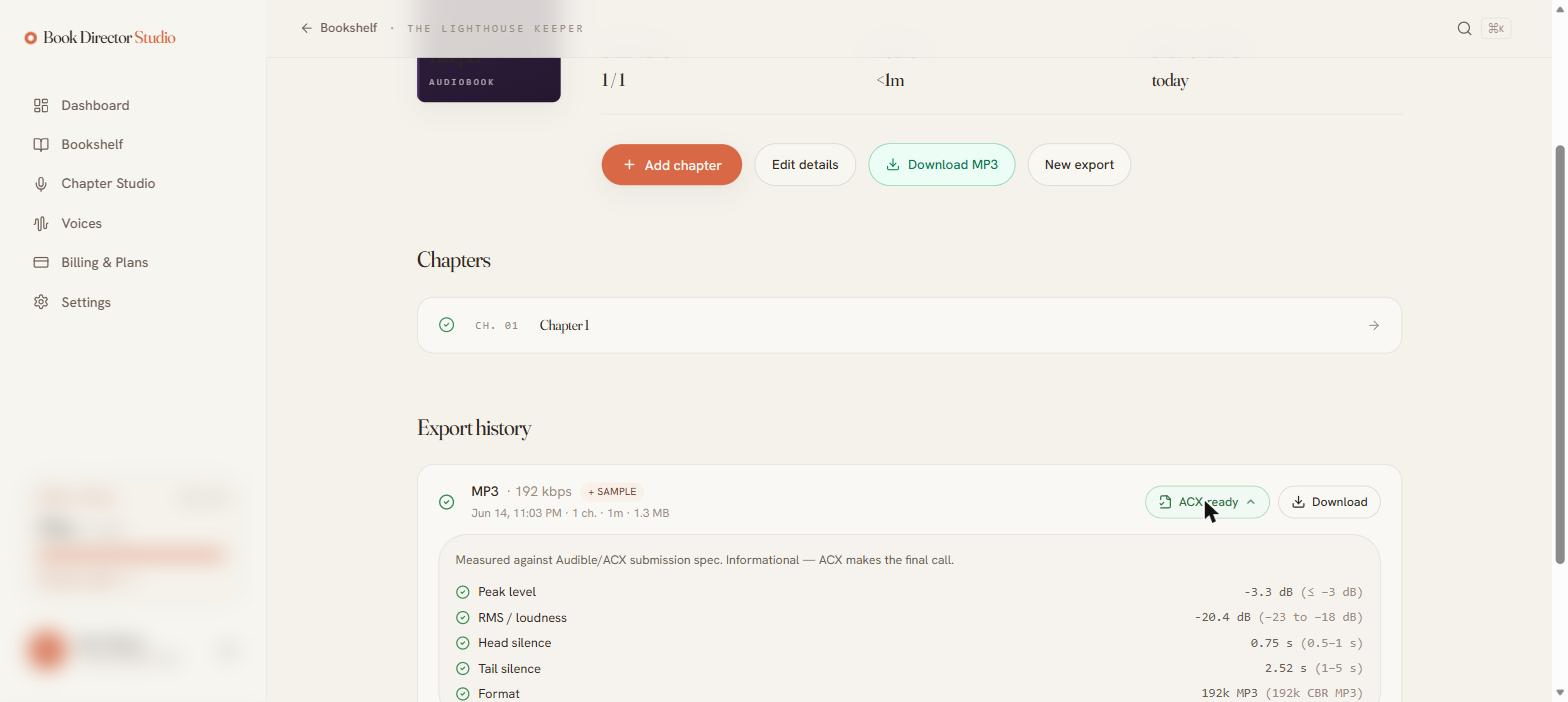The image size is (1568, 702).
Task: Click the Chapters heading
Action: (454, 260)
